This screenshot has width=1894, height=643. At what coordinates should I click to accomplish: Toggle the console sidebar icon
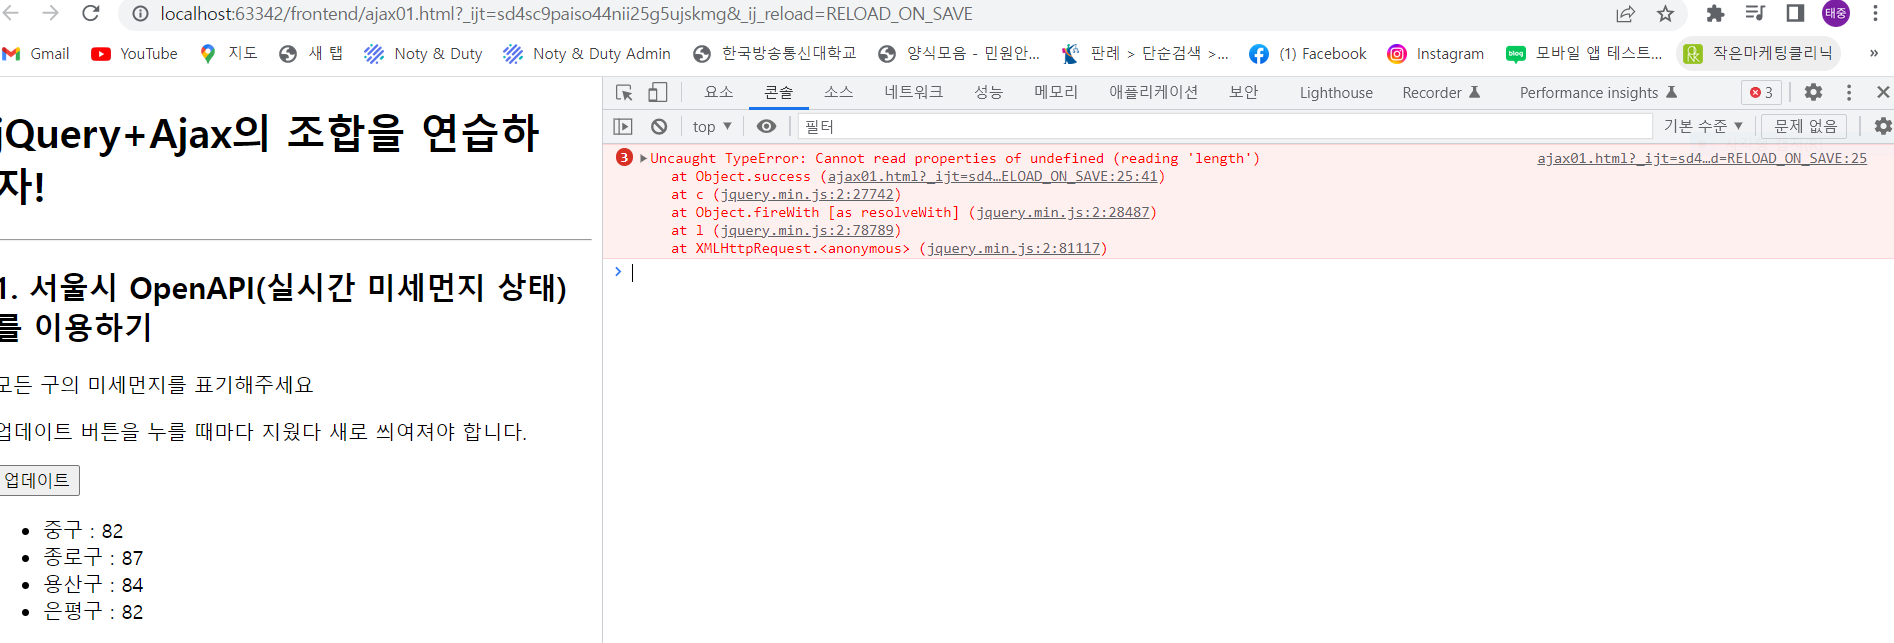click(x=623, y=127)
